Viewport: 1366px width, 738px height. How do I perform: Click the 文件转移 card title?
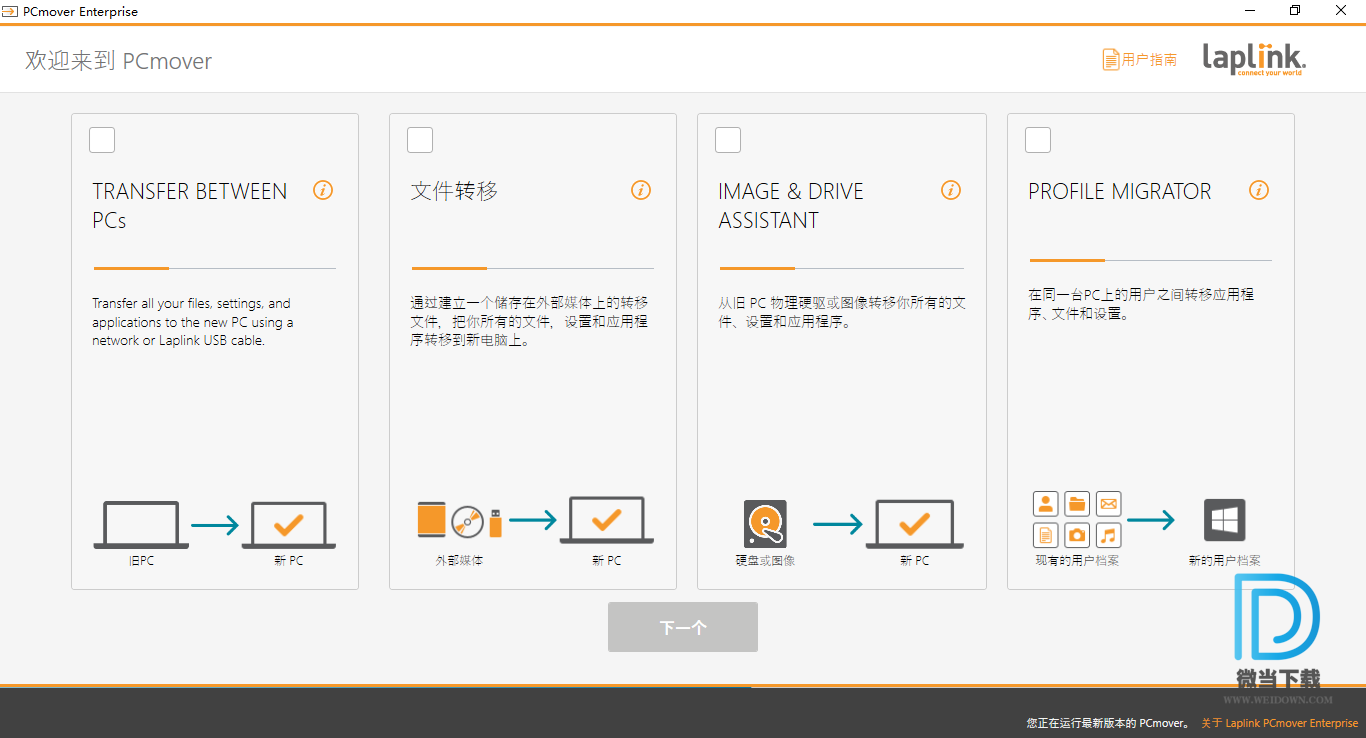[454, 191]
